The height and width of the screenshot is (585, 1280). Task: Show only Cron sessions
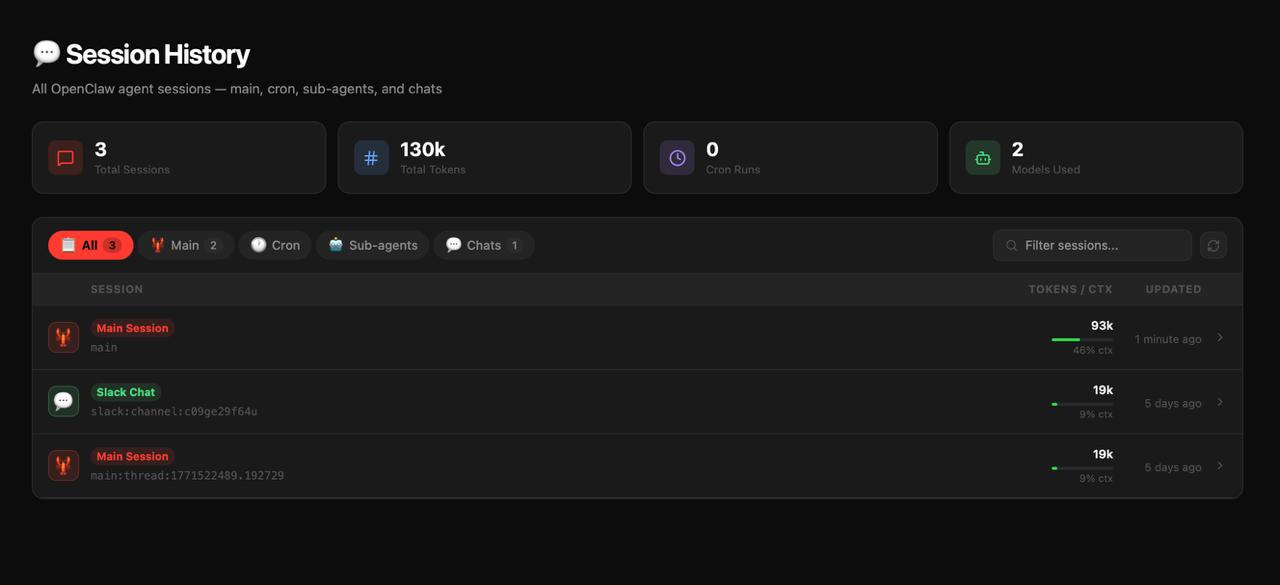275,245
